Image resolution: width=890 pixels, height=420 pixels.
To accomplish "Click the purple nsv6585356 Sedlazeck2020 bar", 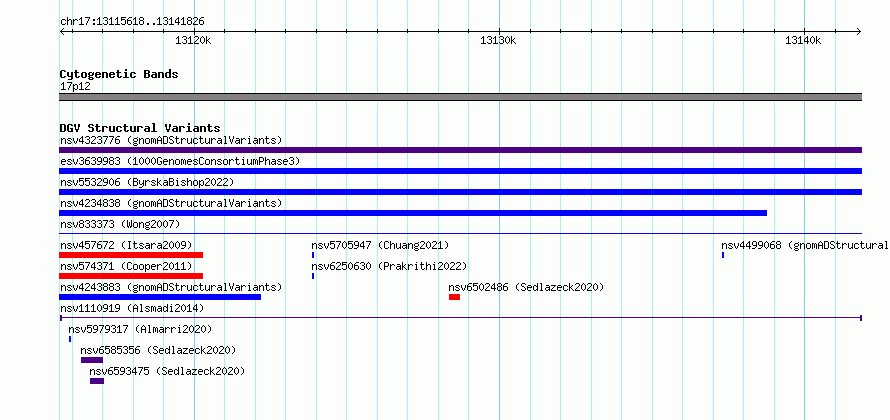I will (x=92, y=360).
